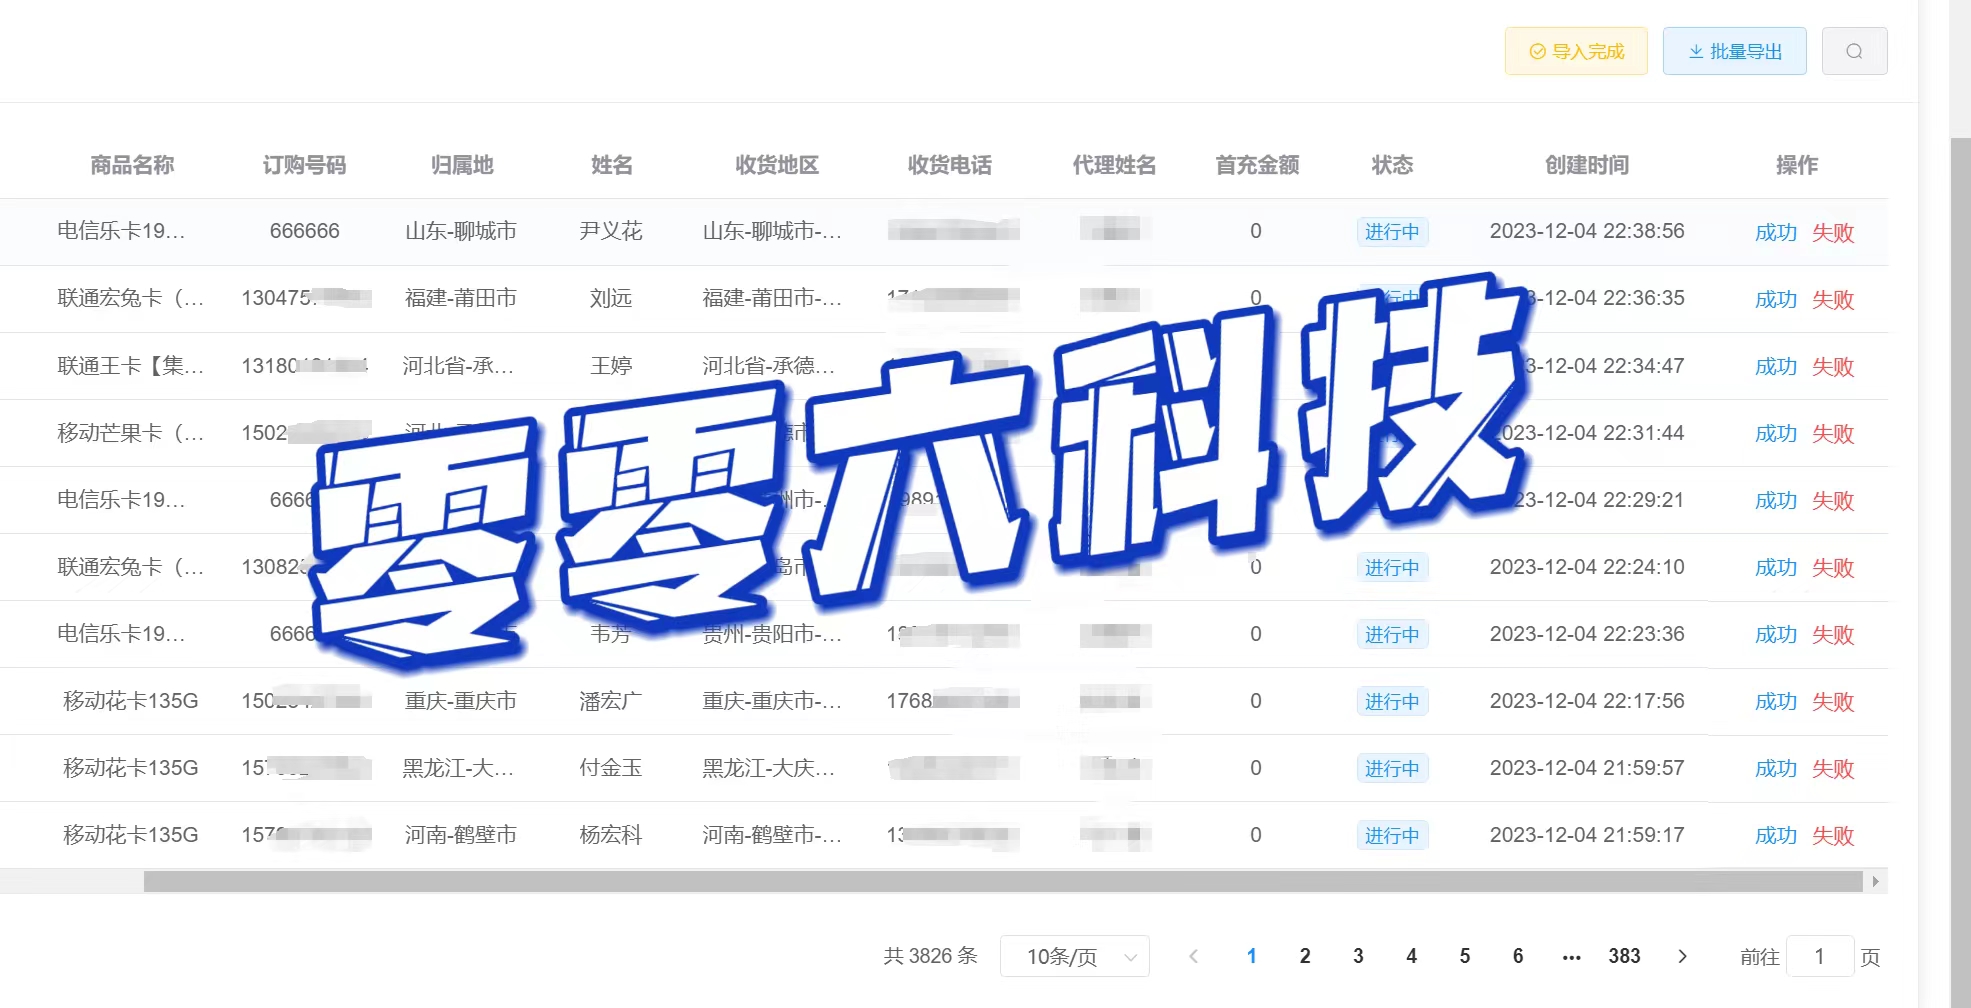This screenshot has height=1008, width=1971.
Task: Click 成功 for the 22:29:21 order
Action: click(1776, 500)
